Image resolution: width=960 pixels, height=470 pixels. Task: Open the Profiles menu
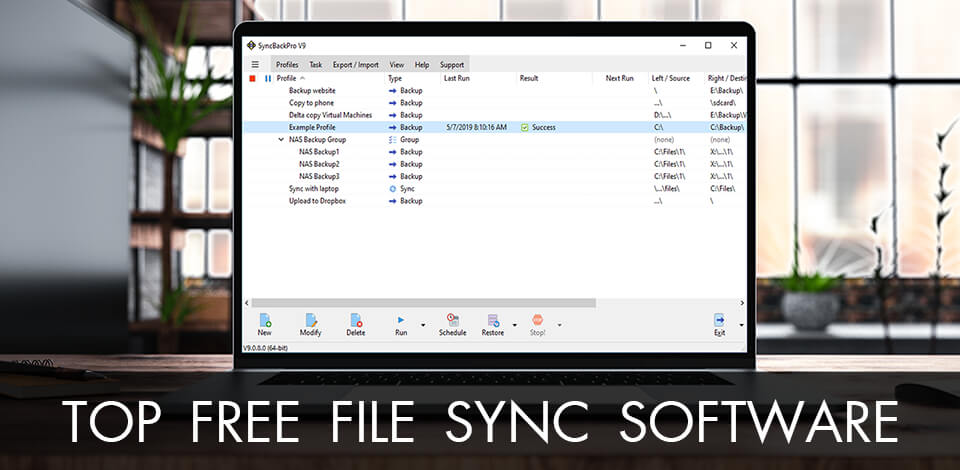pyautogui.click(x=287, y=64)
